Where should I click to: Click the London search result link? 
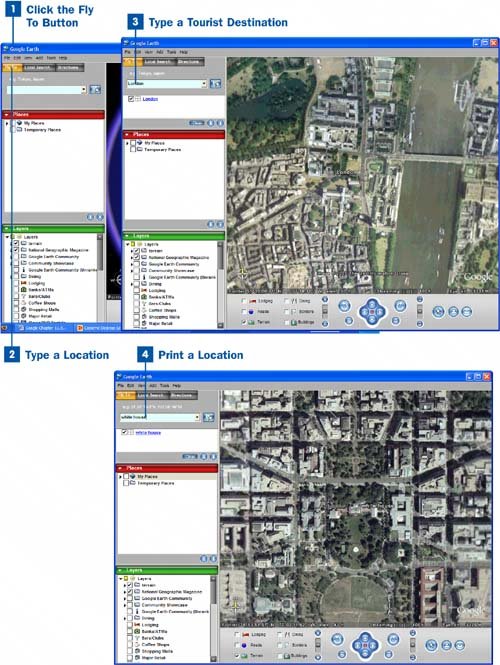tap(150, 99)
